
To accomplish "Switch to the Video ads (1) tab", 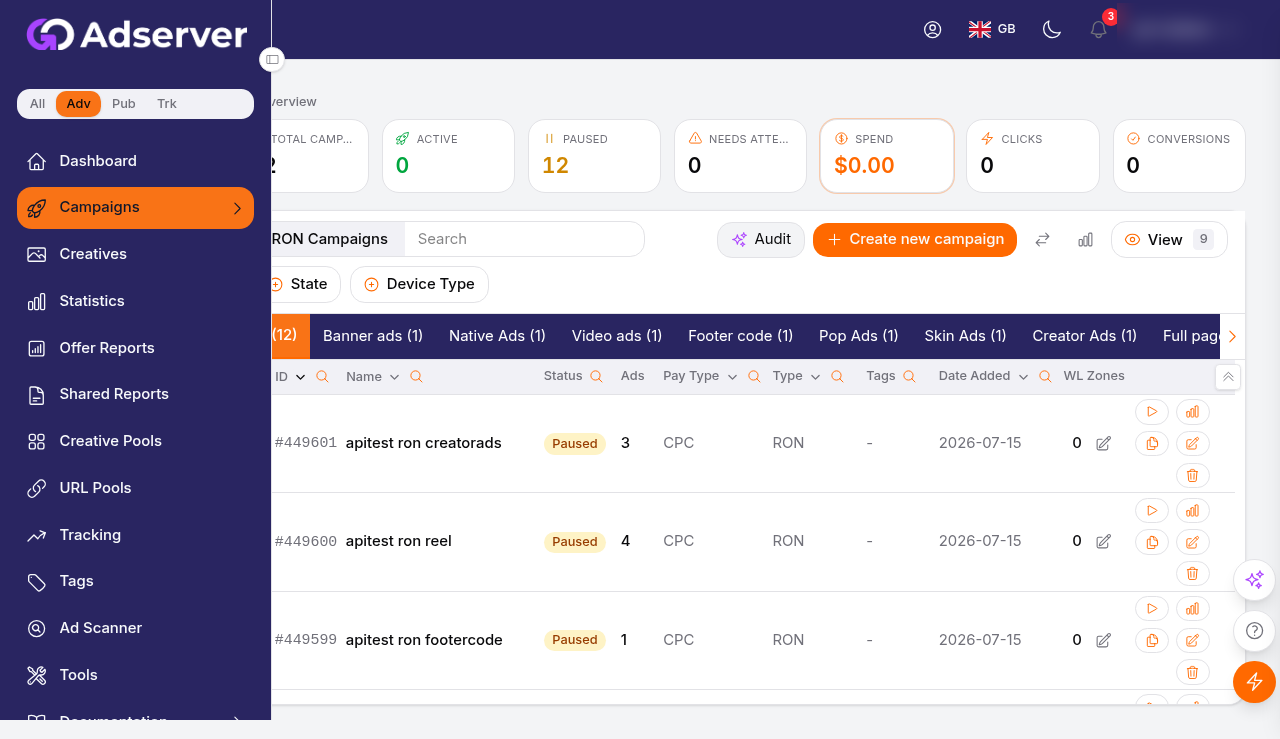I will point(617,336).
